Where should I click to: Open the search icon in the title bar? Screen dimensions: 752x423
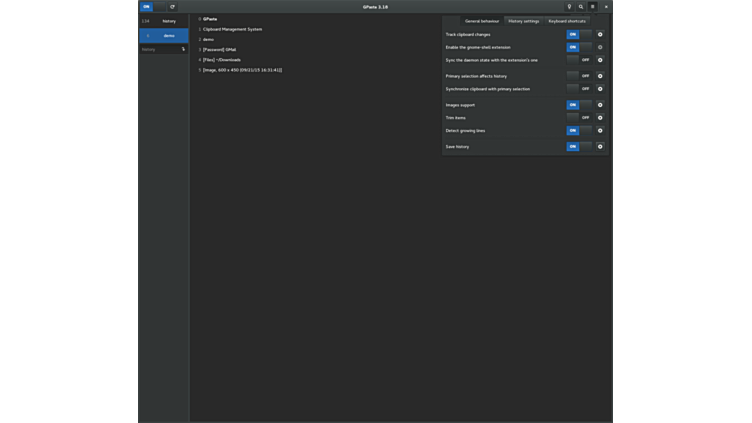581,7
